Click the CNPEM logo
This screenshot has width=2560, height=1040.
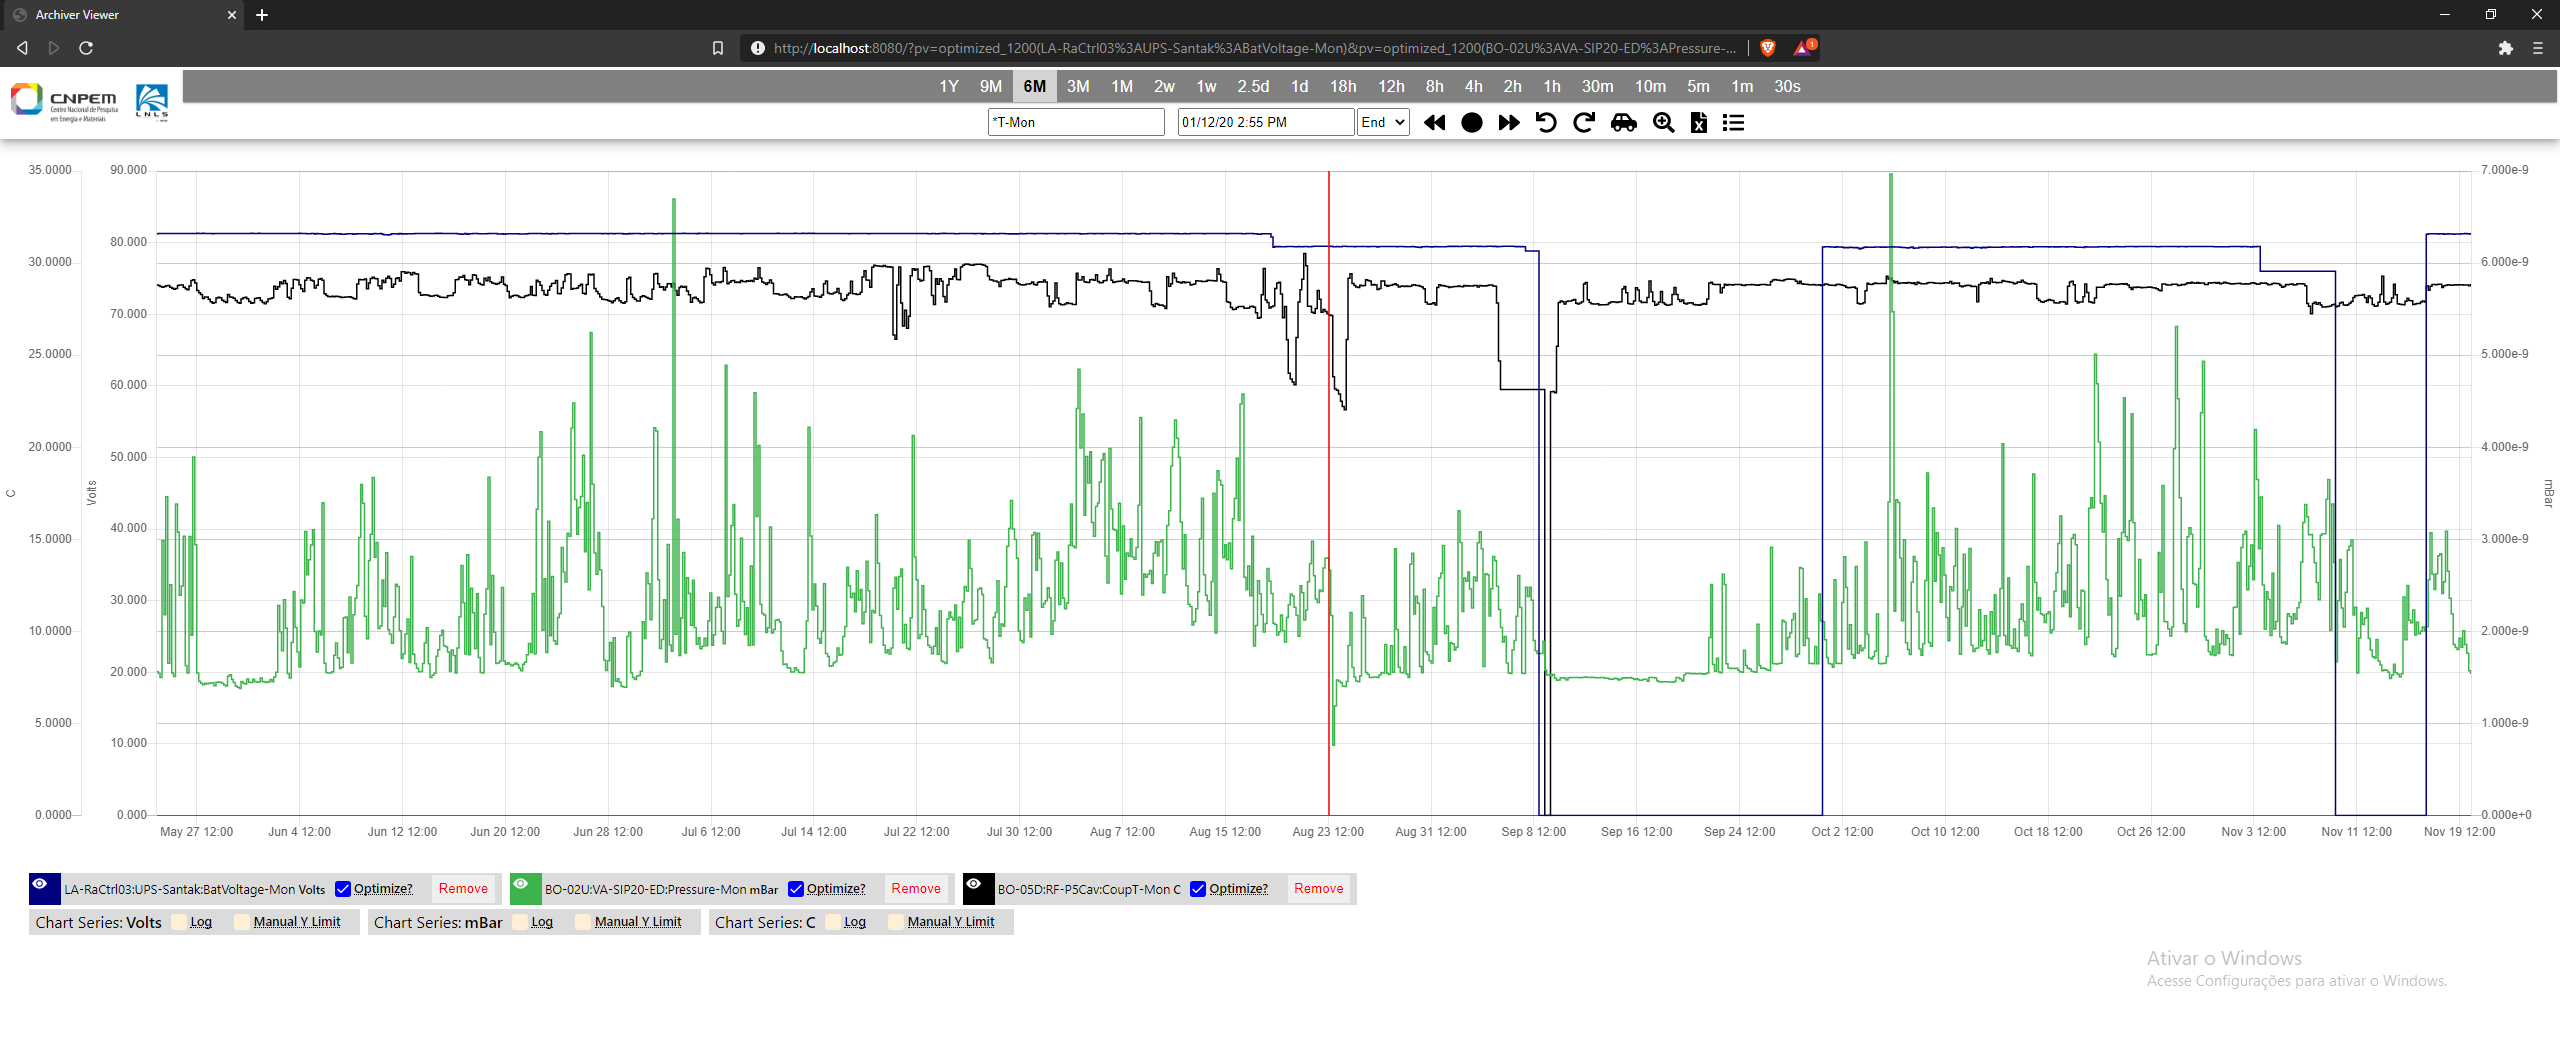click(64, 102)
